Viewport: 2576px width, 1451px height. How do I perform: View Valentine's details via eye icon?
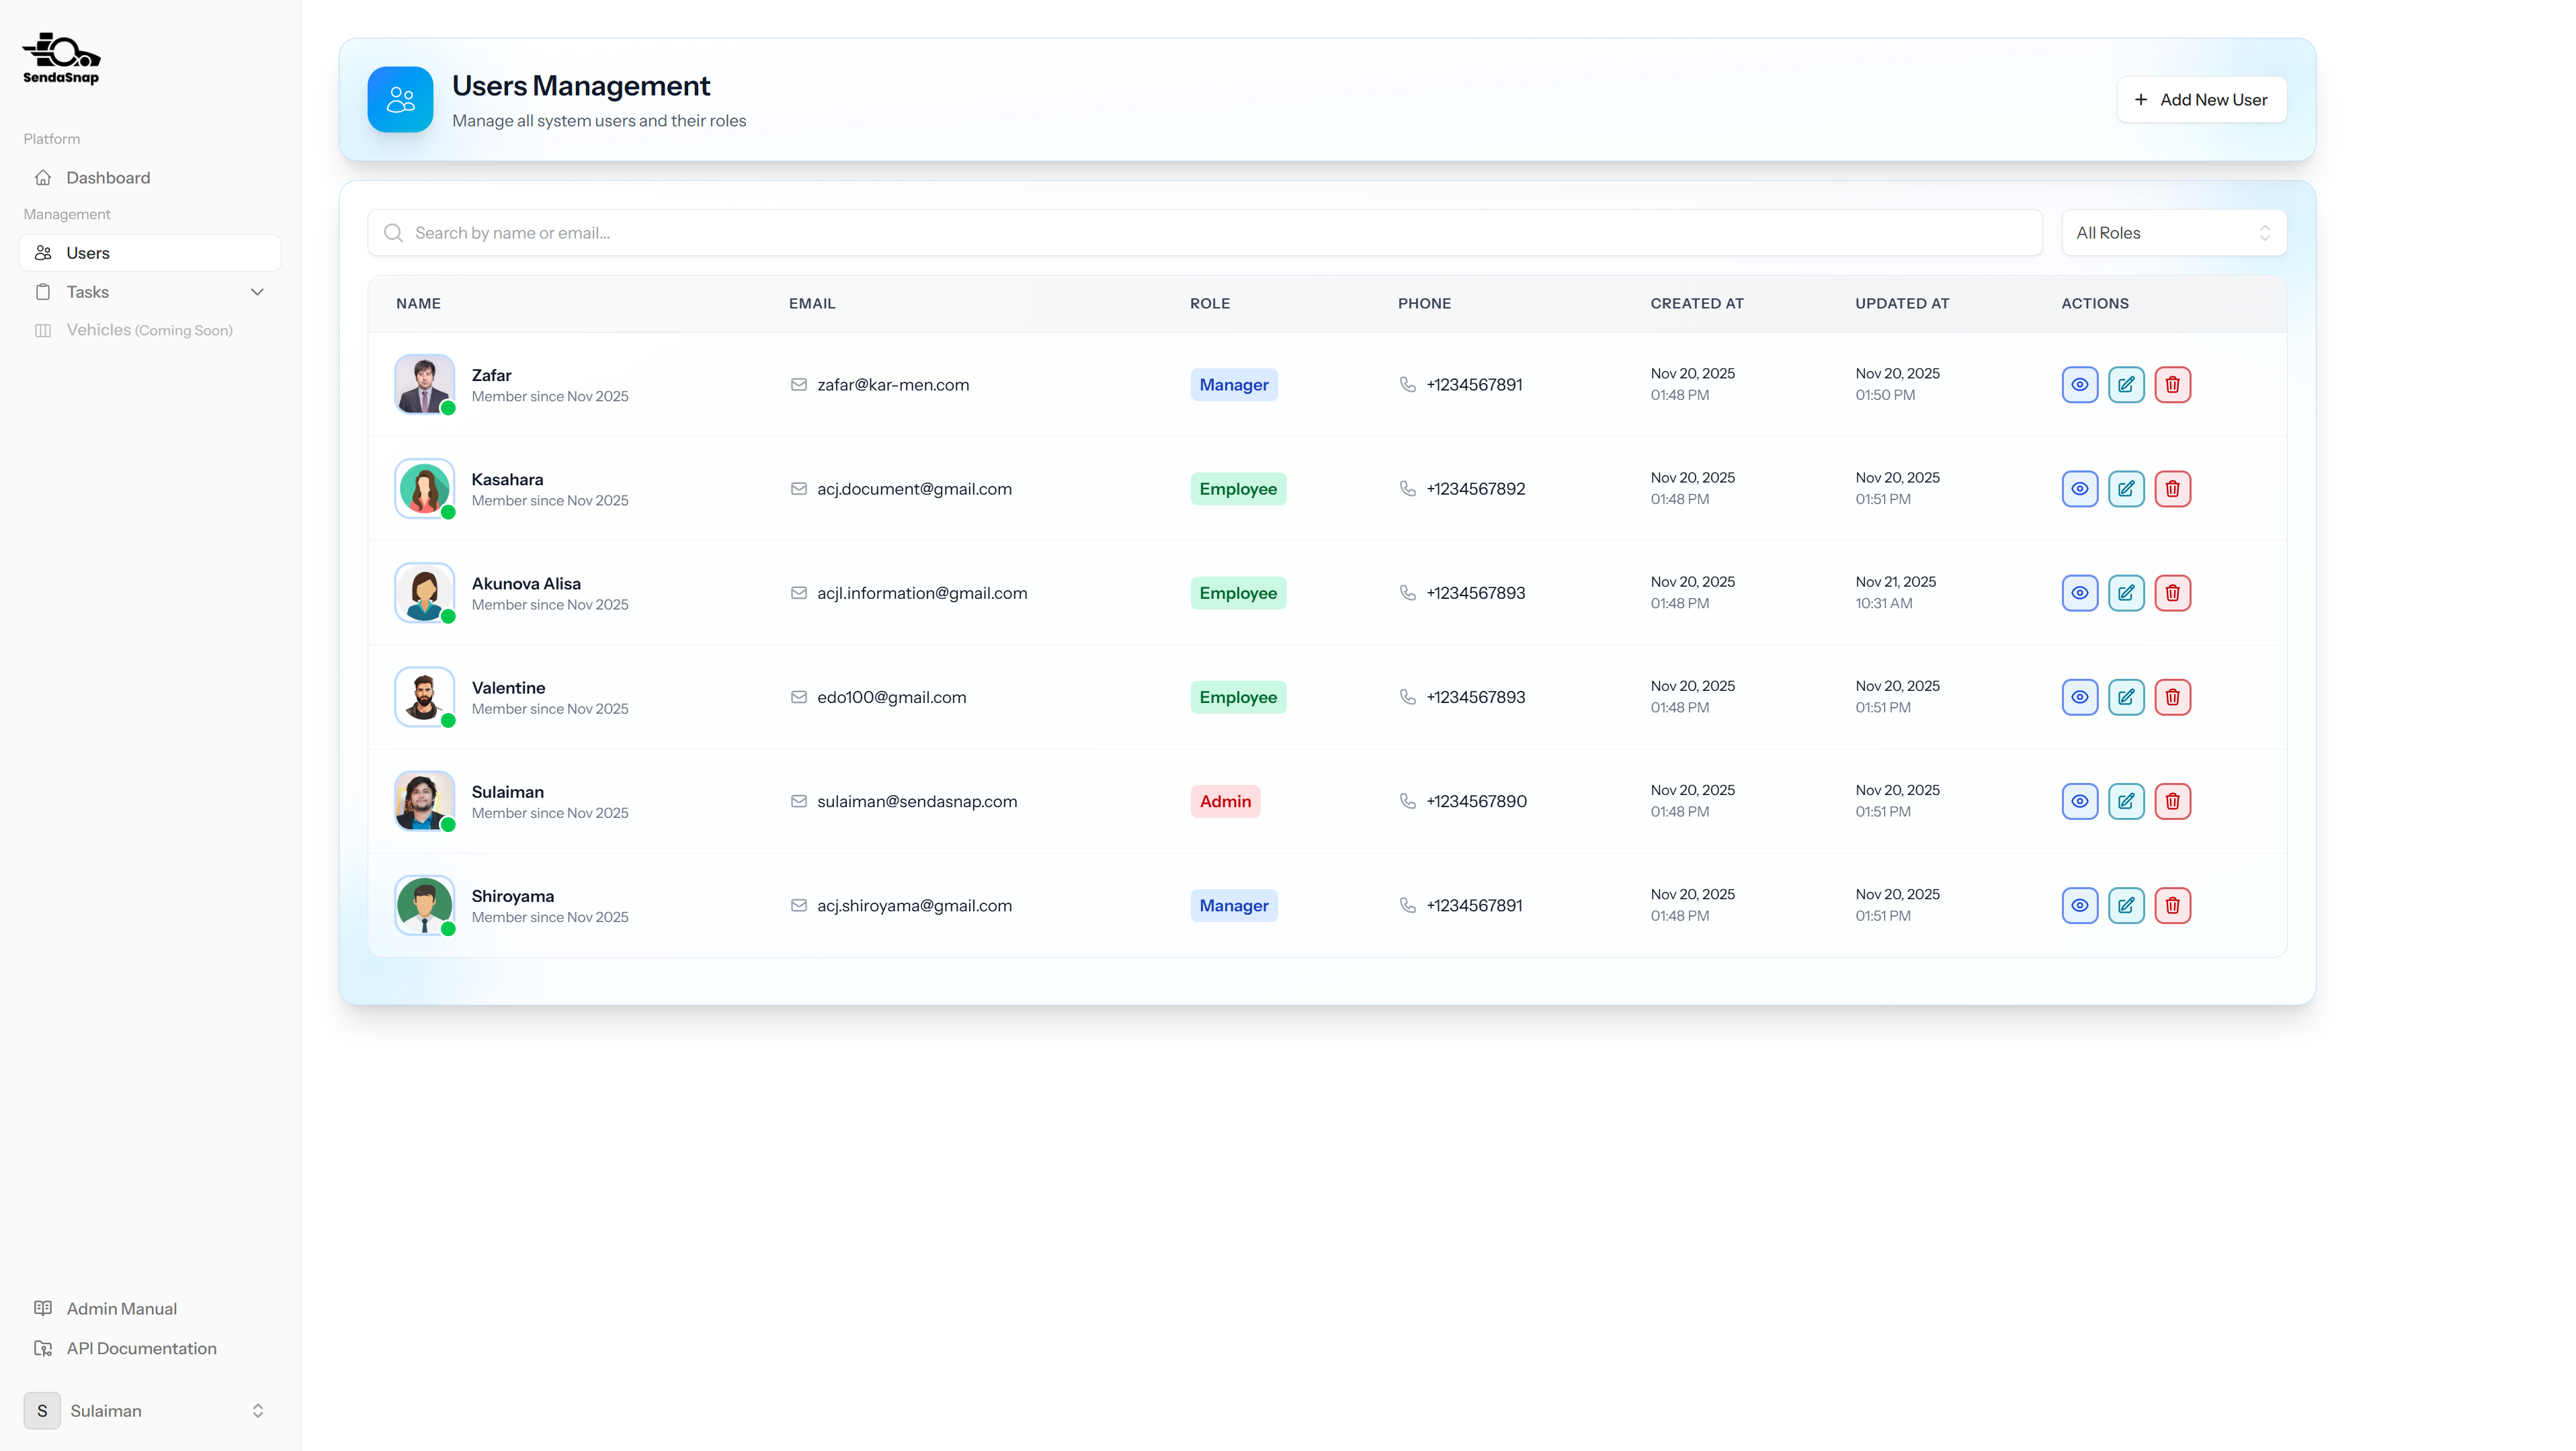(2079, 697)
